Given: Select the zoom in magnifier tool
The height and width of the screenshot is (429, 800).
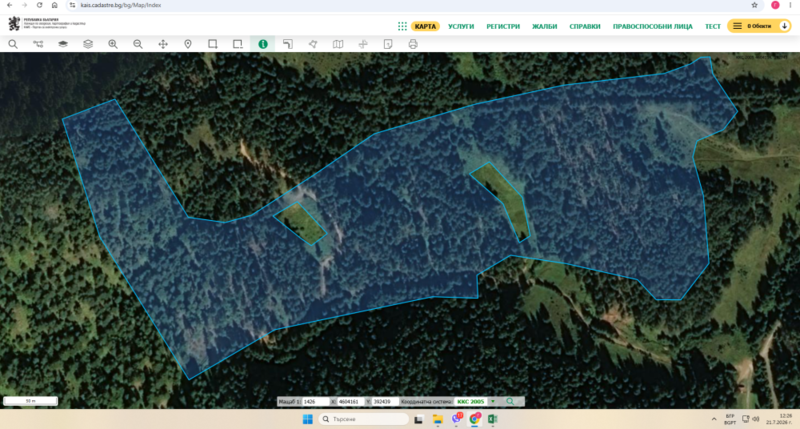Looking at the screenshot, I should pos(113,44).
